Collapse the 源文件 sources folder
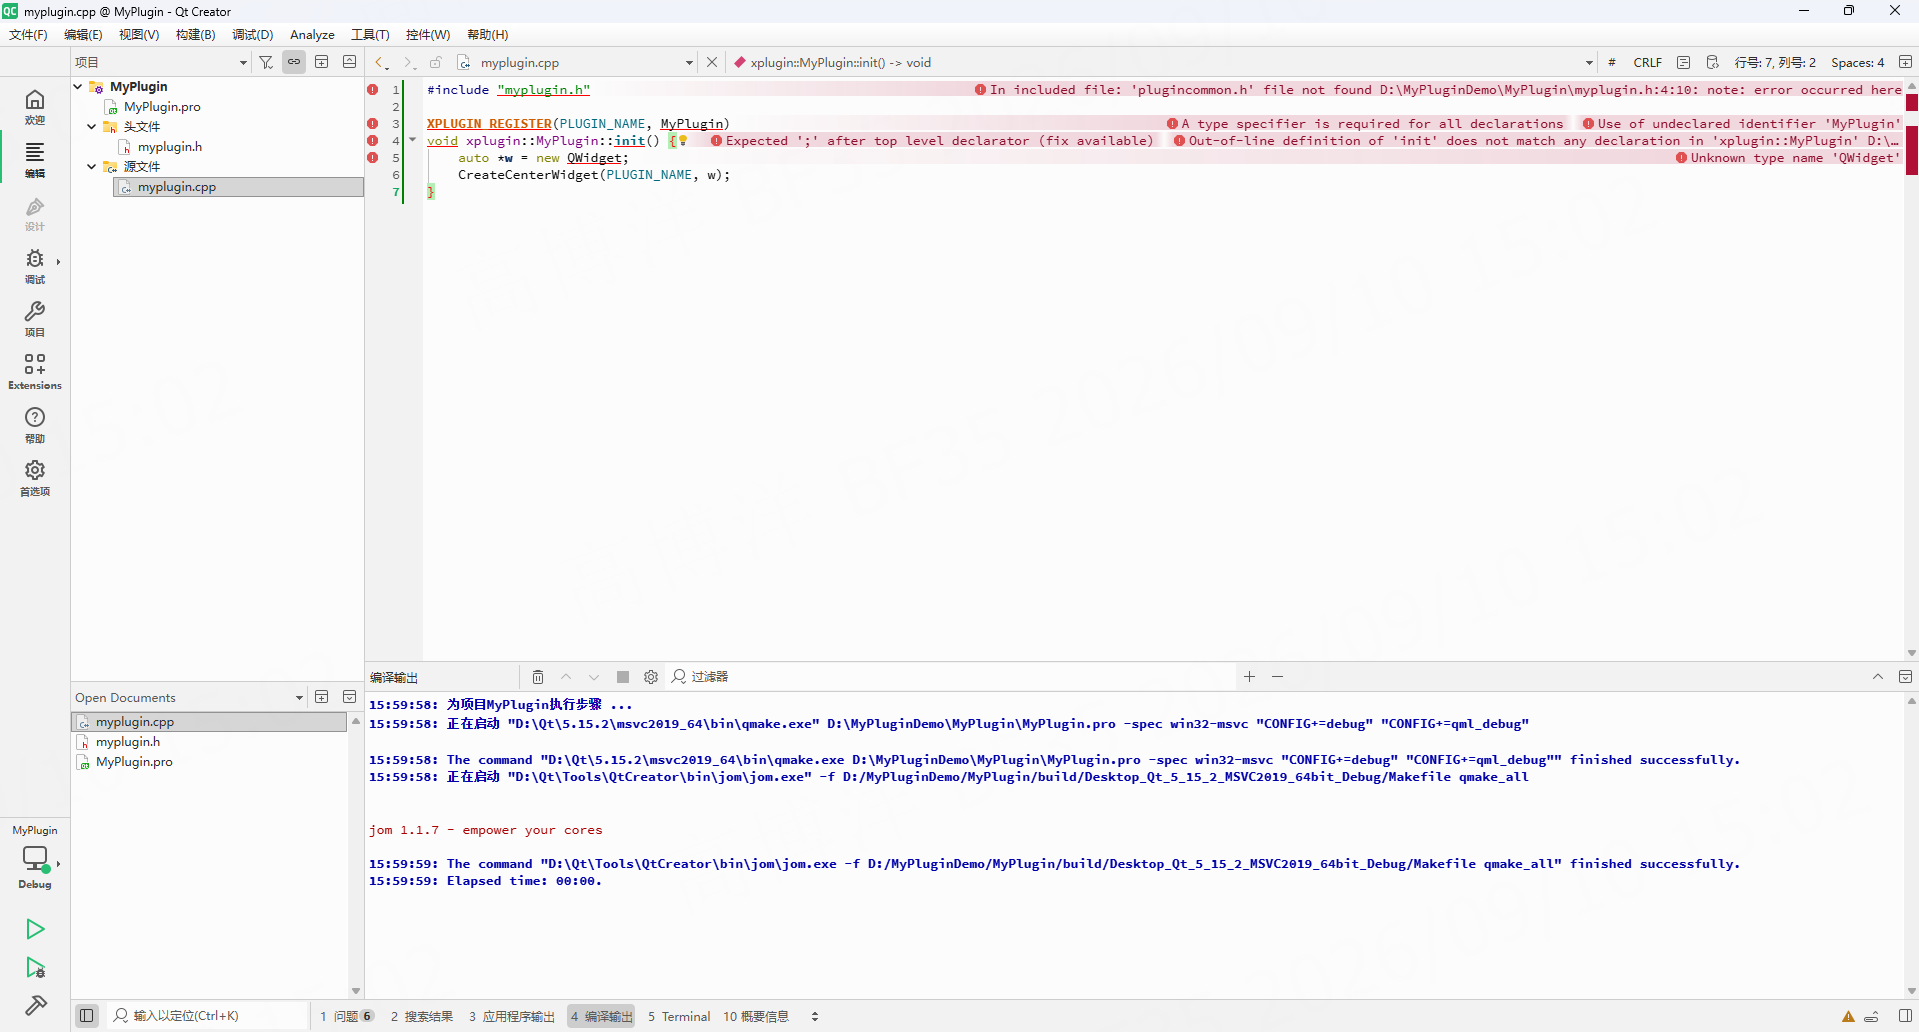Viewport: 1919px width, 1032px height. pyautogui.click(x=92, y=166)
